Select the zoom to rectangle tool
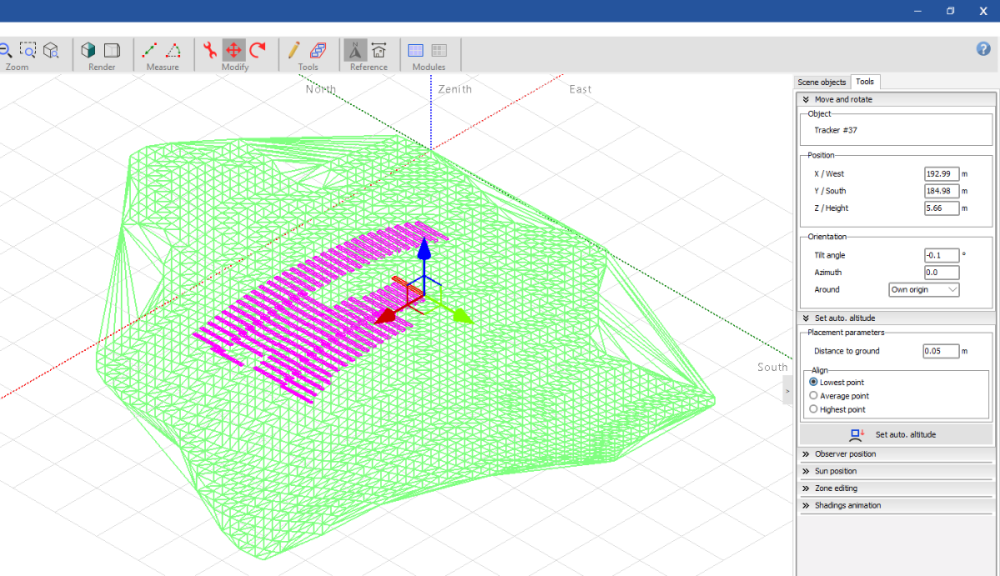 click(28, 50)
